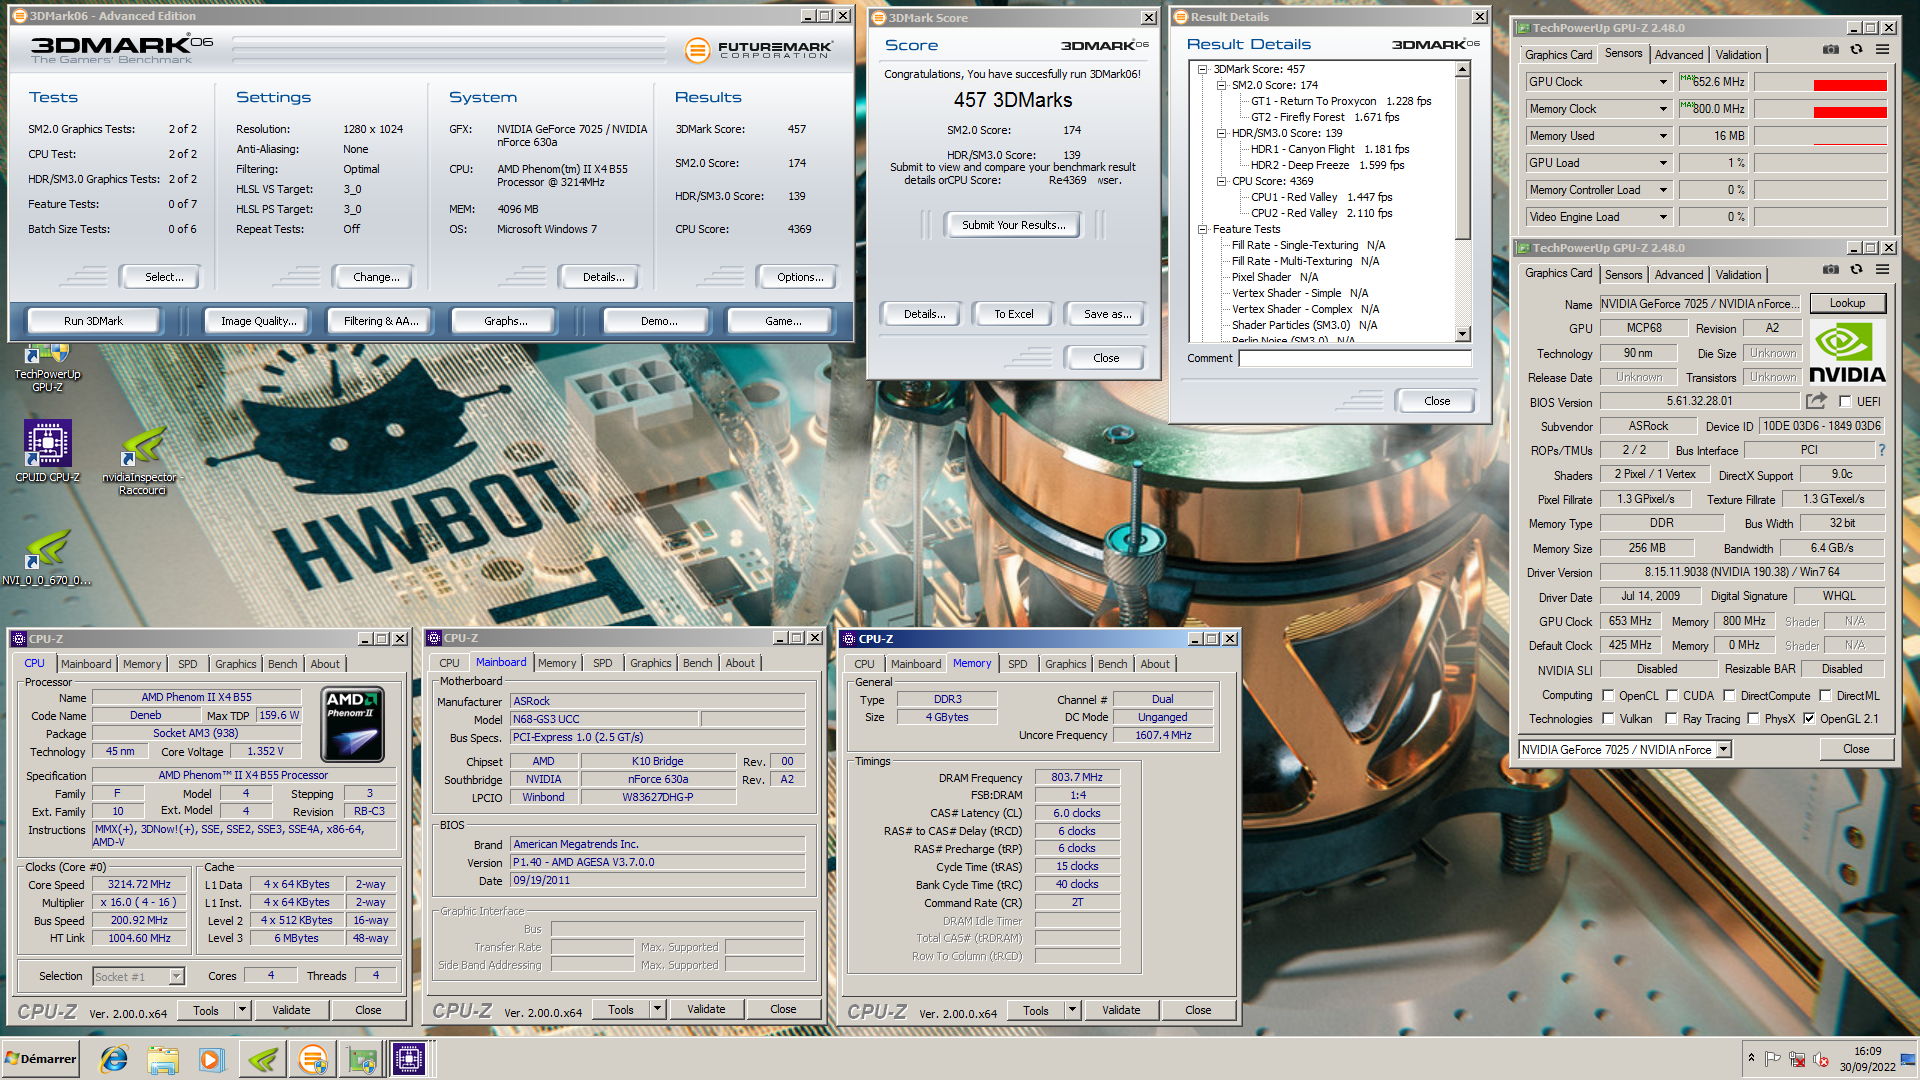
Task: Switch to CPU-Z taskbar button
Action: point(409,1059)
